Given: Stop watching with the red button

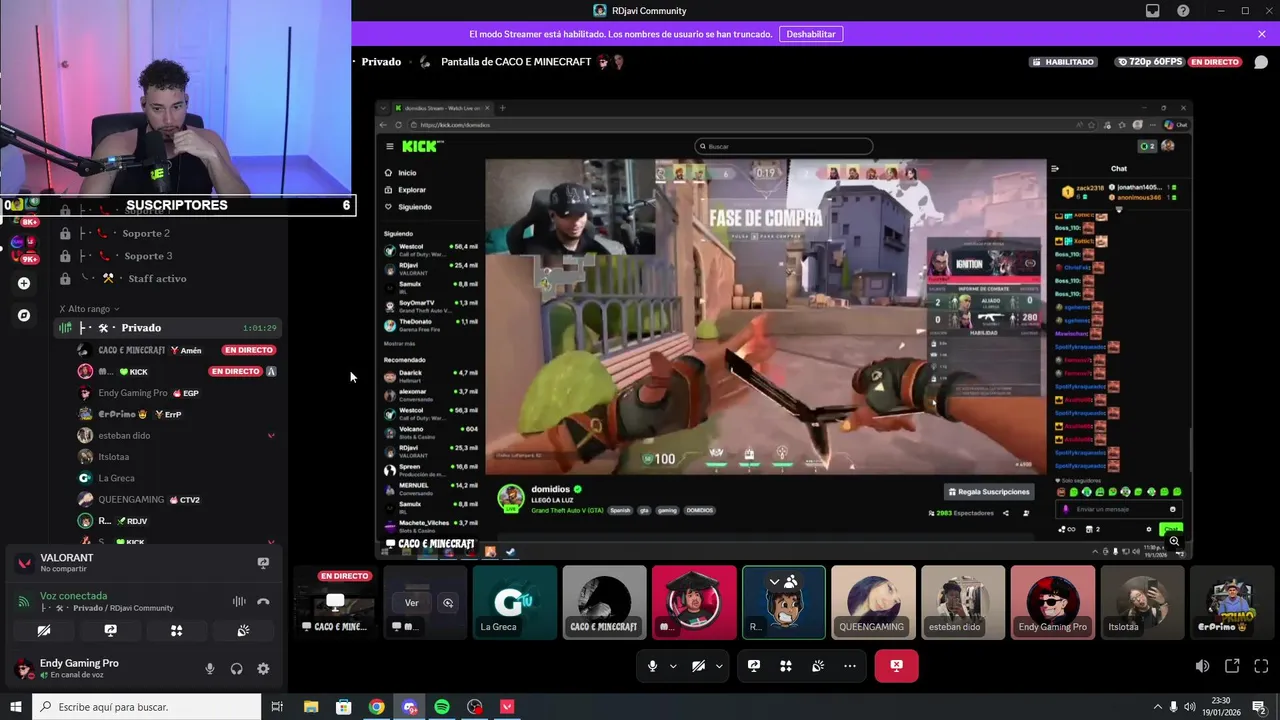Looking at the screenshot, I should click(x=896, y=666).
